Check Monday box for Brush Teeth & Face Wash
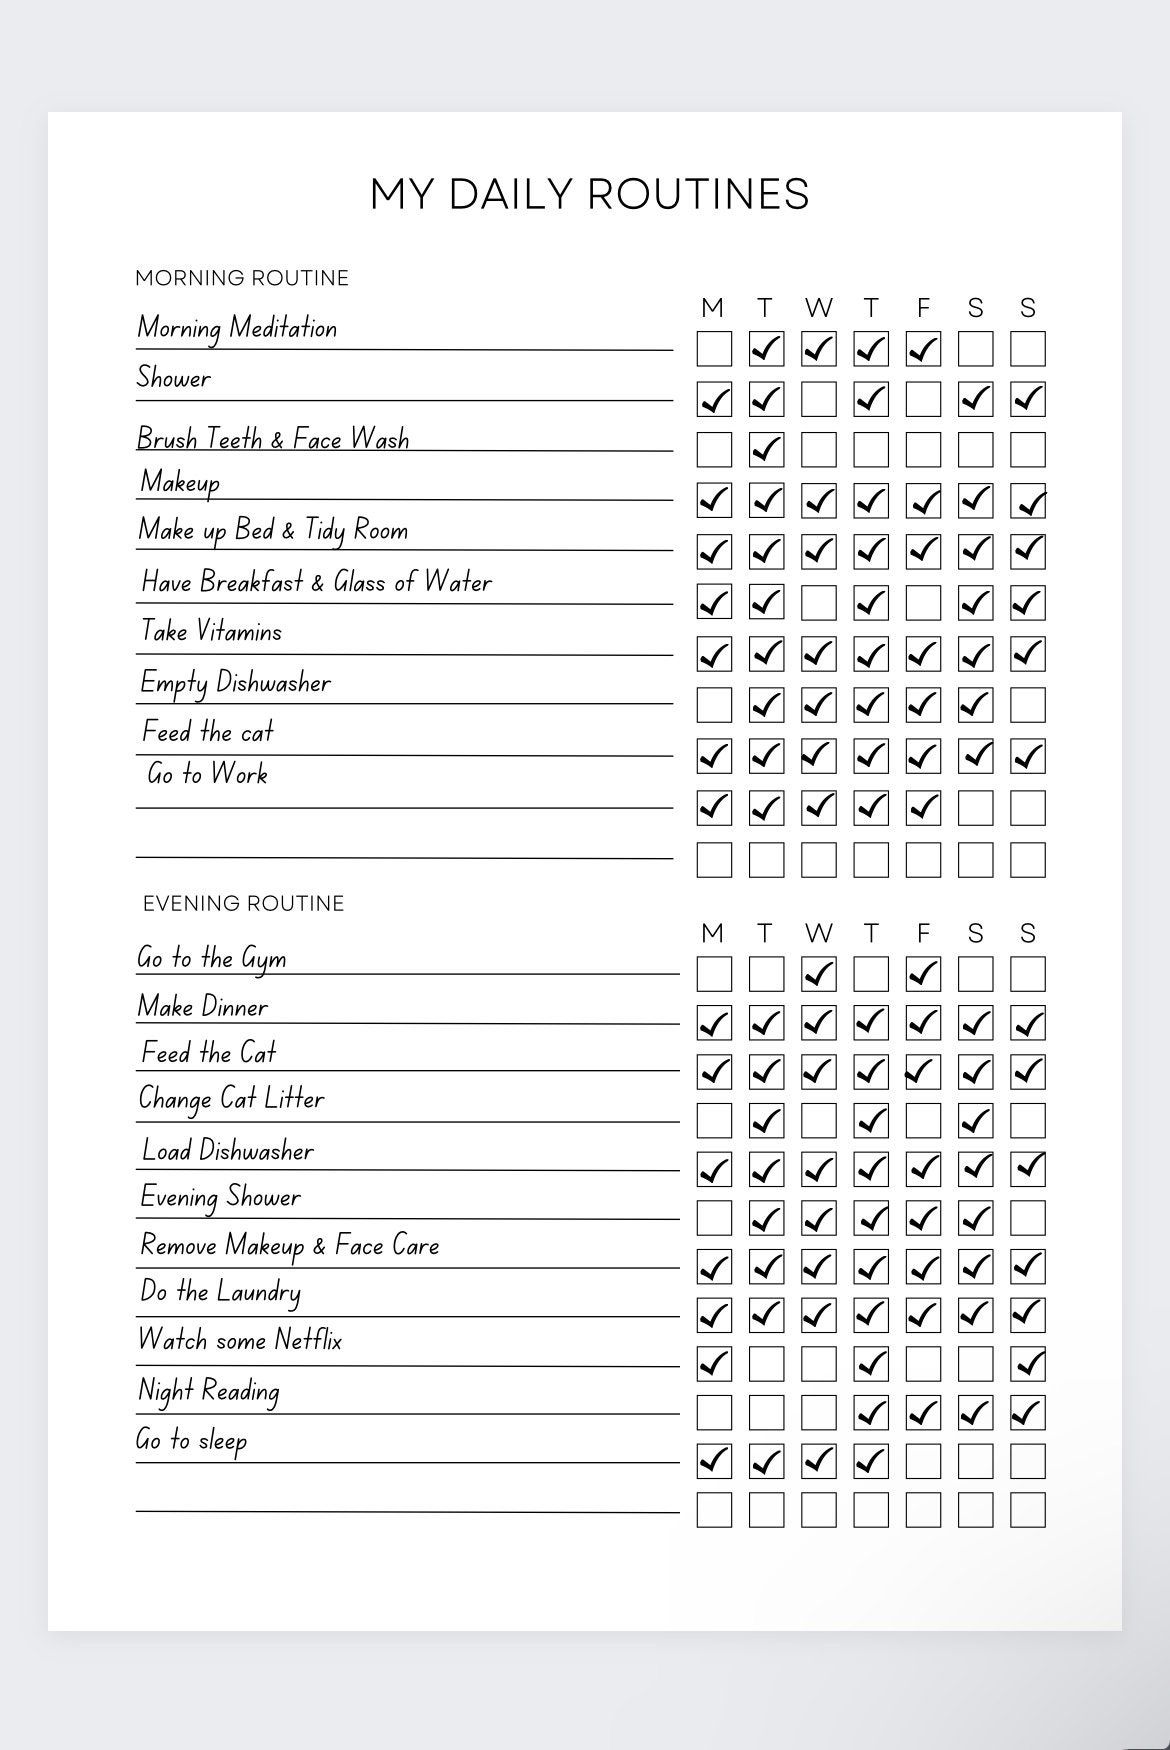The image size is (1170, 1750). pyautogui.click(x=713, y=450)
